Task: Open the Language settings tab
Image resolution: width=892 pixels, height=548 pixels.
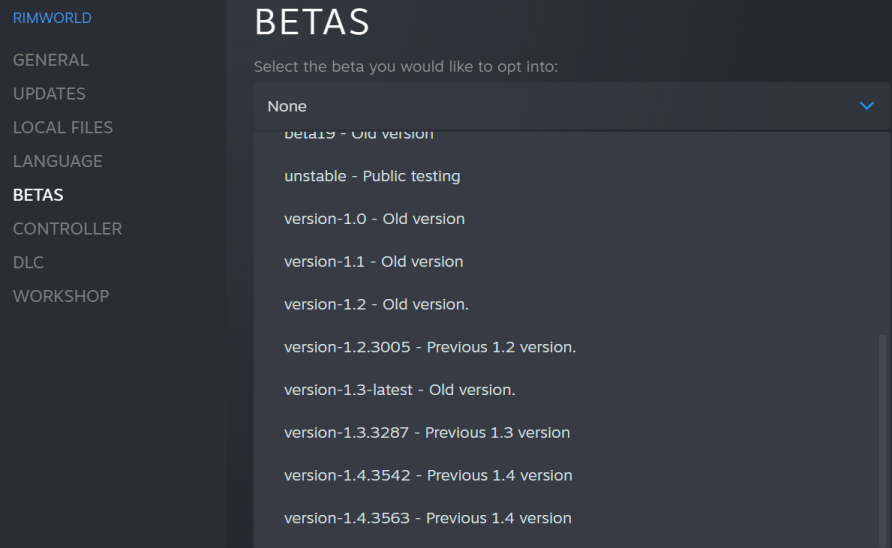Action: (58, 161)
